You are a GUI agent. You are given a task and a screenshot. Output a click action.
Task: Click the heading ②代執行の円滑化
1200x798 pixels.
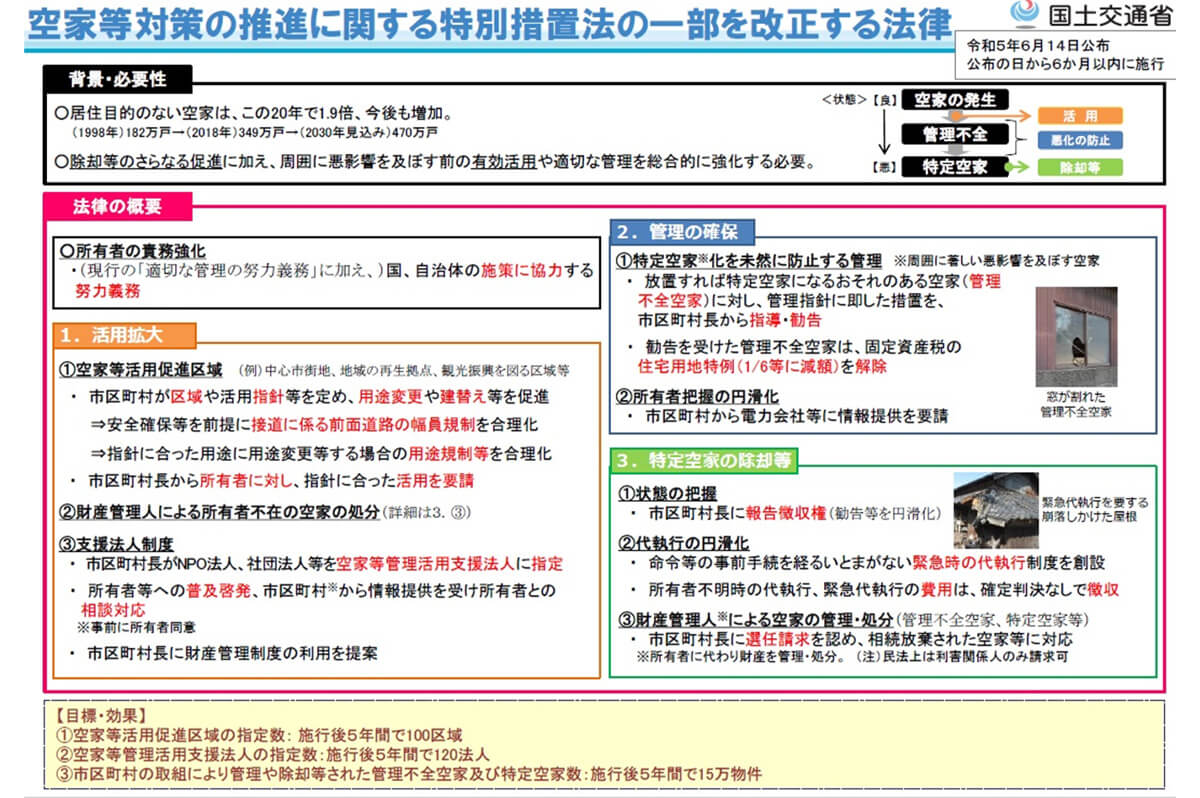tap(683, 542)
